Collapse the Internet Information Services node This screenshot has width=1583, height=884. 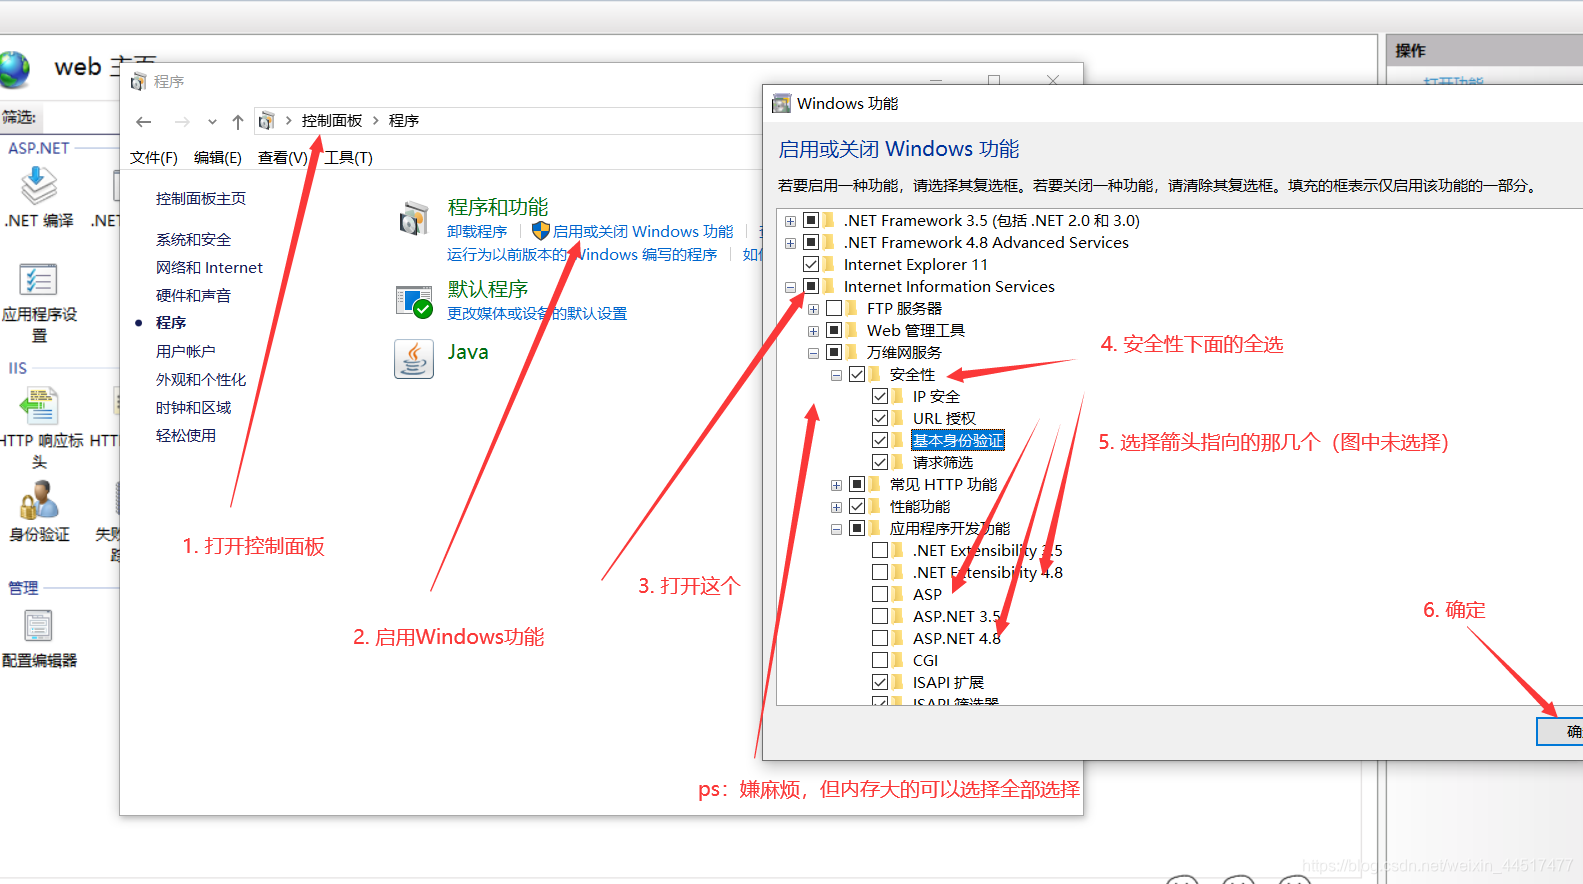pyautogui.click(x=791, y=287)
